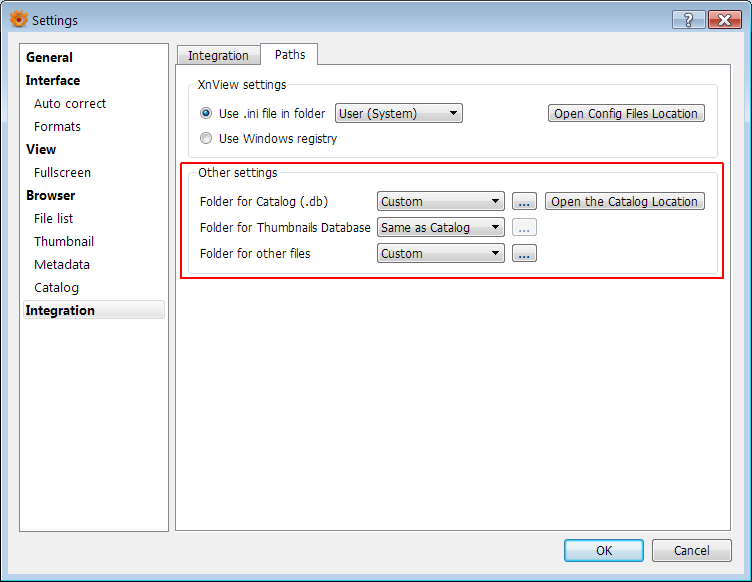Click the XnView app icon in title bar
Viewport: 752px width, 582px height.
coord(19,20)
